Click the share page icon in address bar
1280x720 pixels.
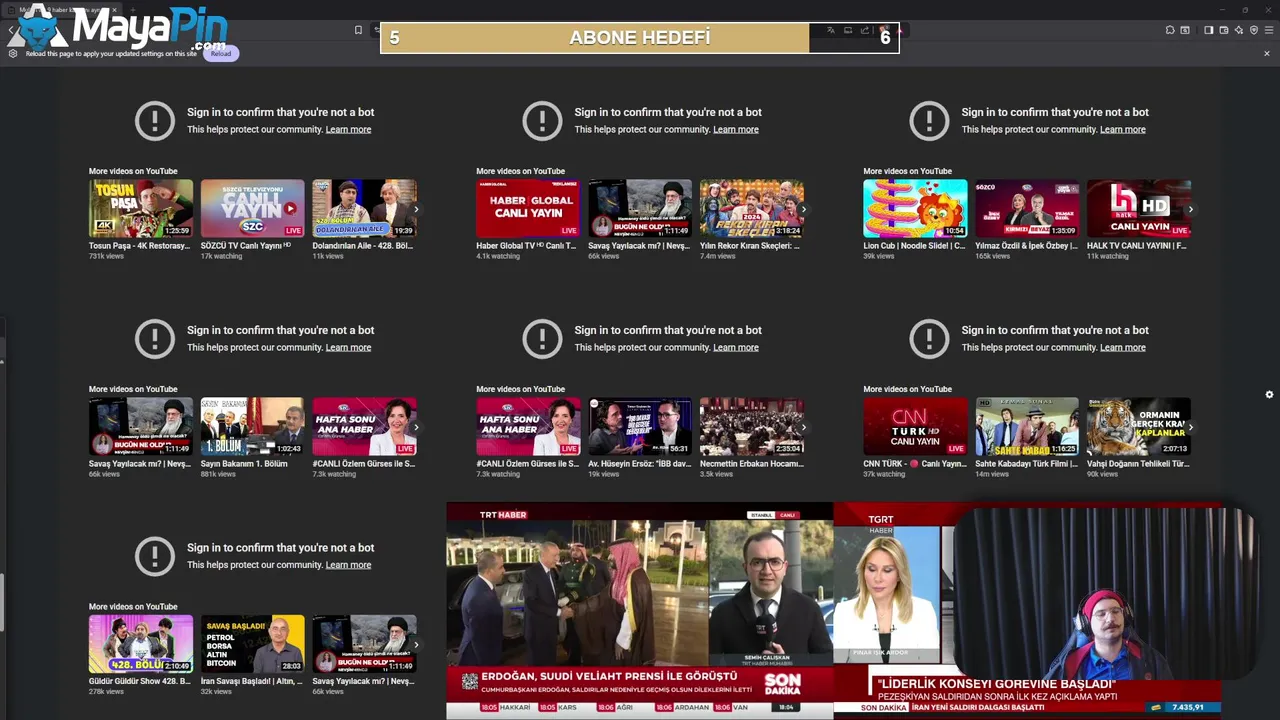865,30
